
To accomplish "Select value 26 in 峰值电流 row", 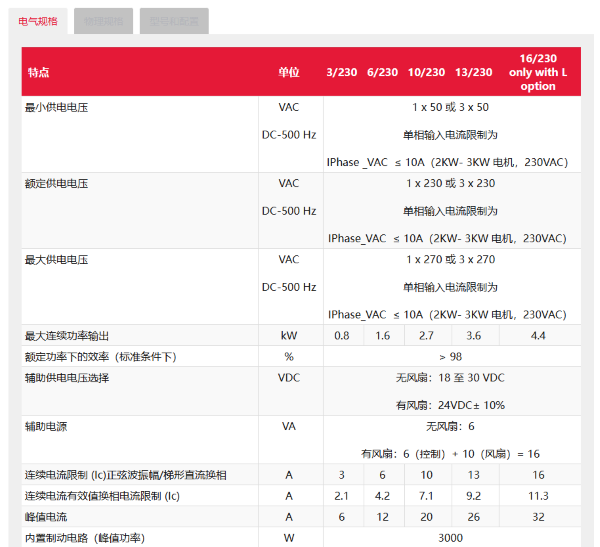I will (474, 517).
